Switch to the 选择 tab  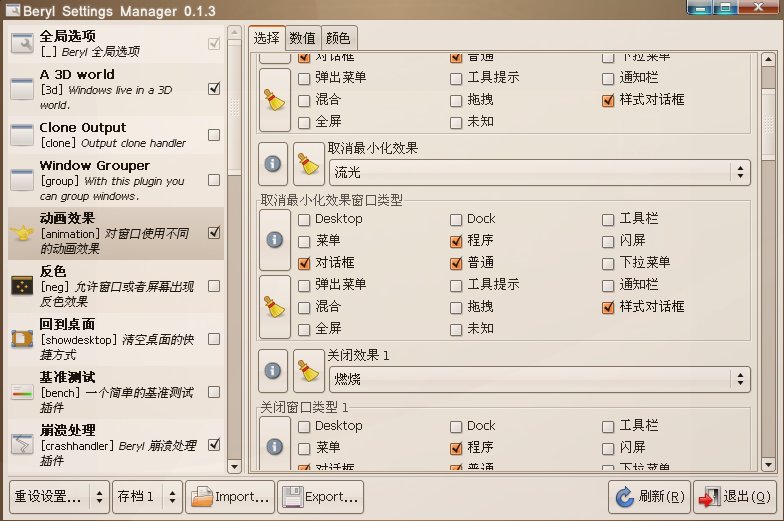[266, 38]
